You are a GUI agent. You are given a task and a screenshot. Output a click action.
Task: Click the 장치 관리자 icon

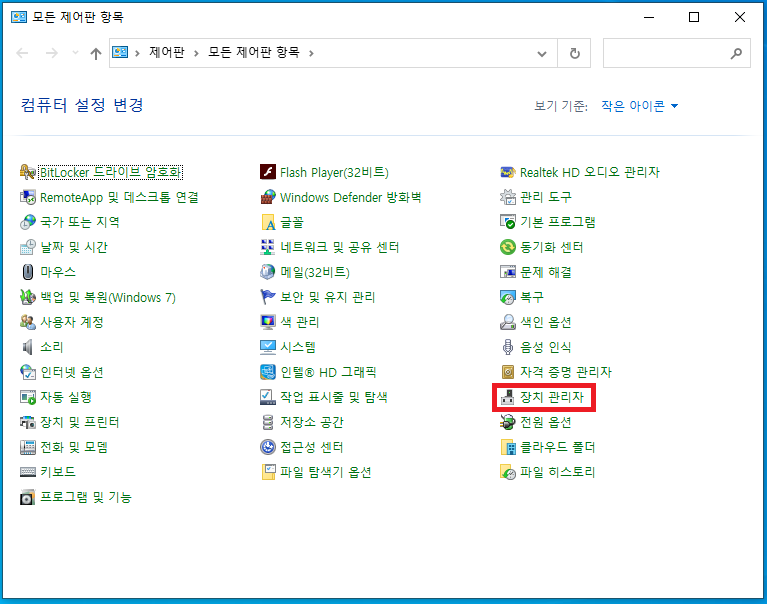(508, 397)
